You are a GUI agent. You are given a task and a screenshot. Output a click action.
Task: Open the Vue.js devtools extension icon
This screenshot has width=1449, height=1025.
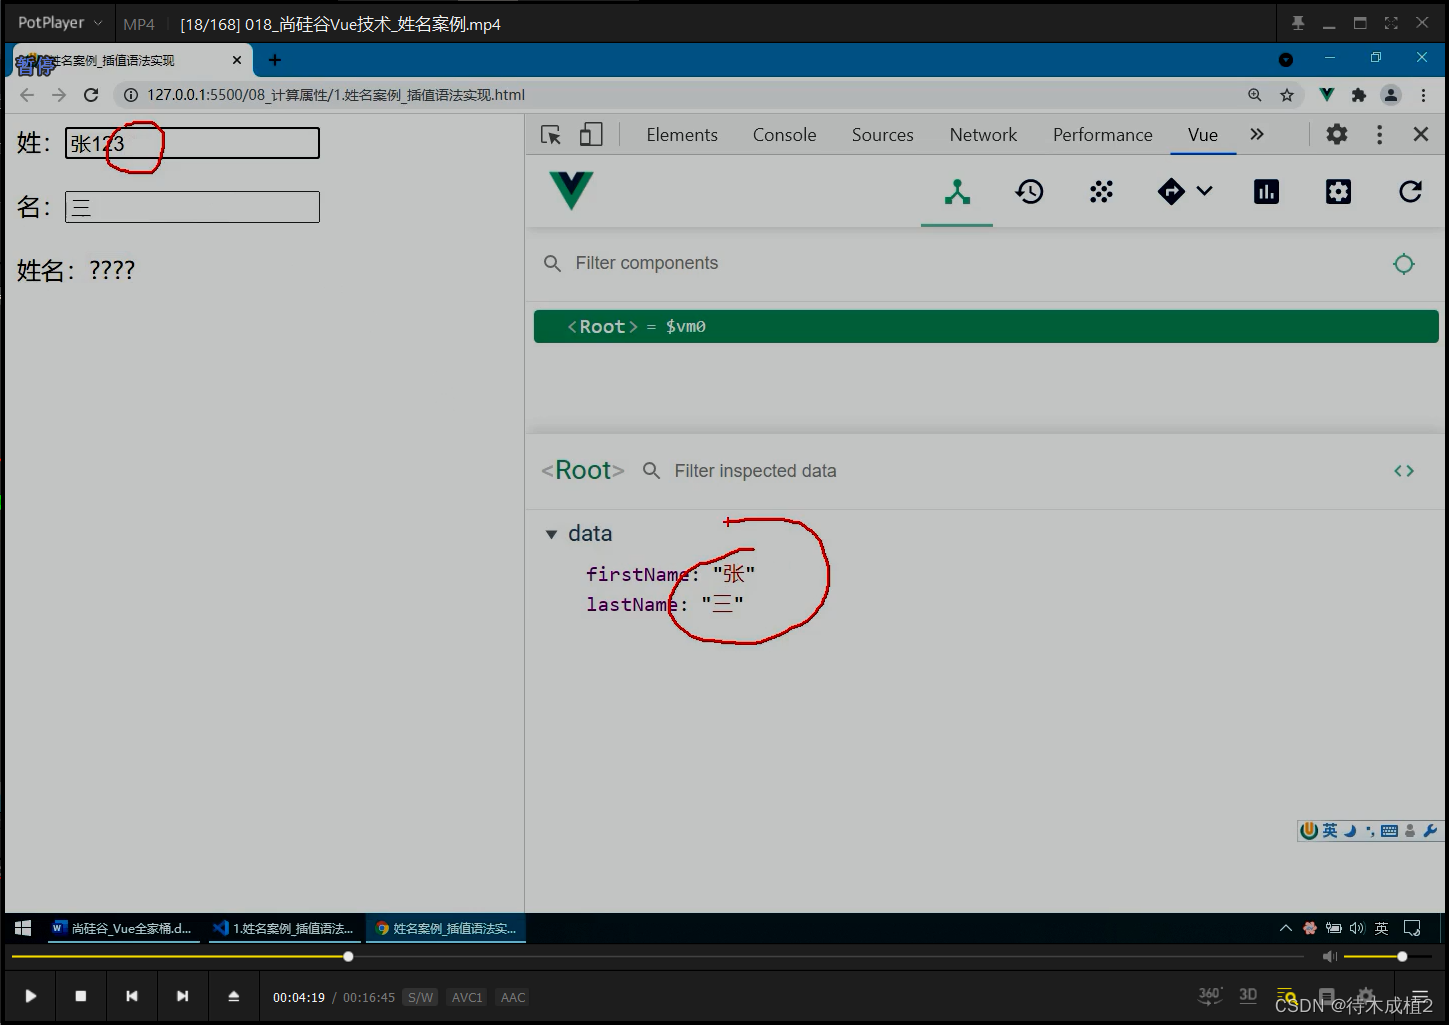[x=1327, y=95]
